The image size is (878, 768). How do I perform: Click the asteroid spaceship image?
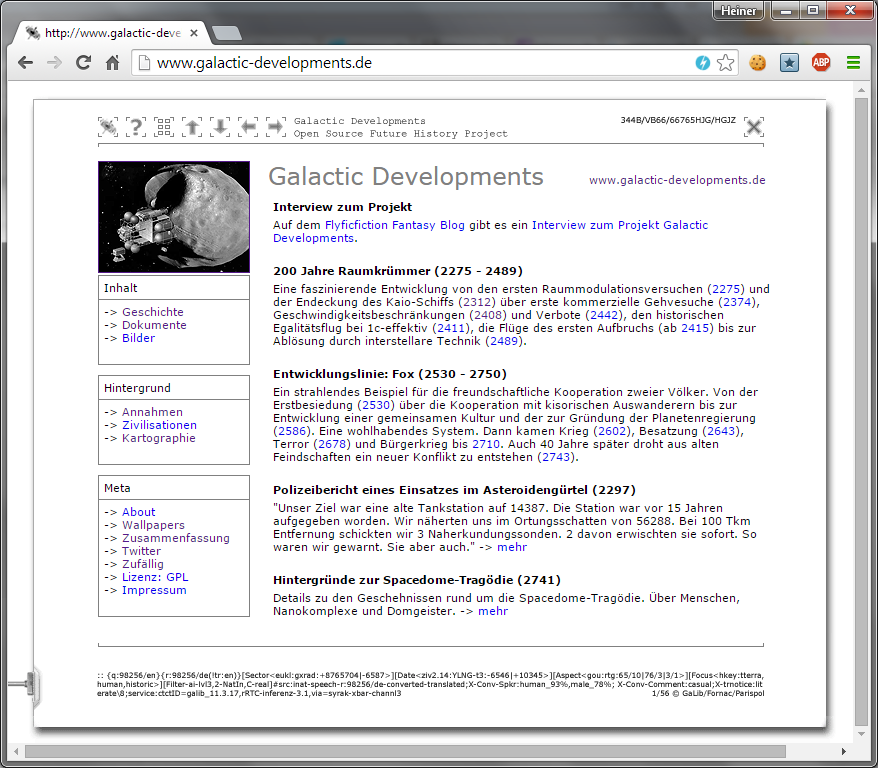point(174,217)
